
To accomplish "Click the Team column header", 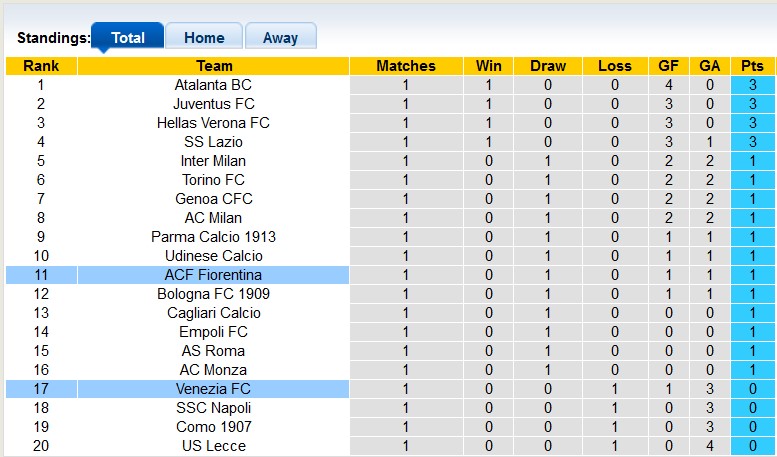I will pyautogui.click(x=214, y=66).
